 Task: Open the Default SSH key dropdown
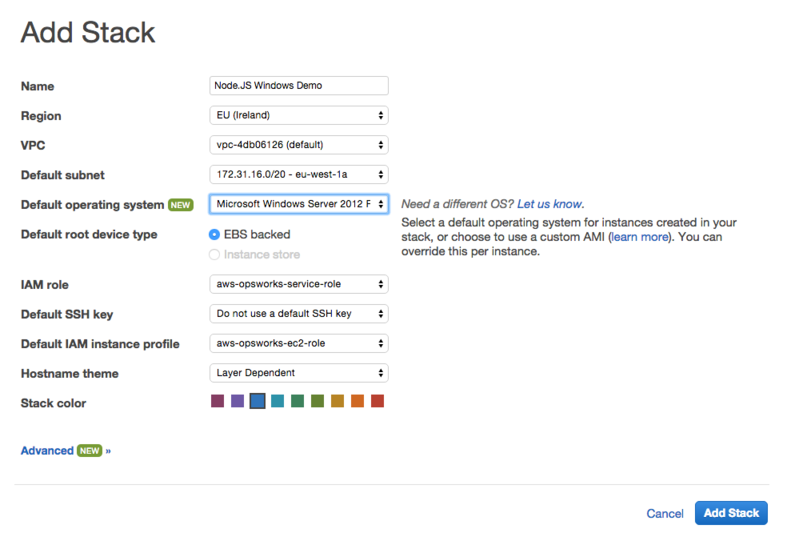click(299, 314)
